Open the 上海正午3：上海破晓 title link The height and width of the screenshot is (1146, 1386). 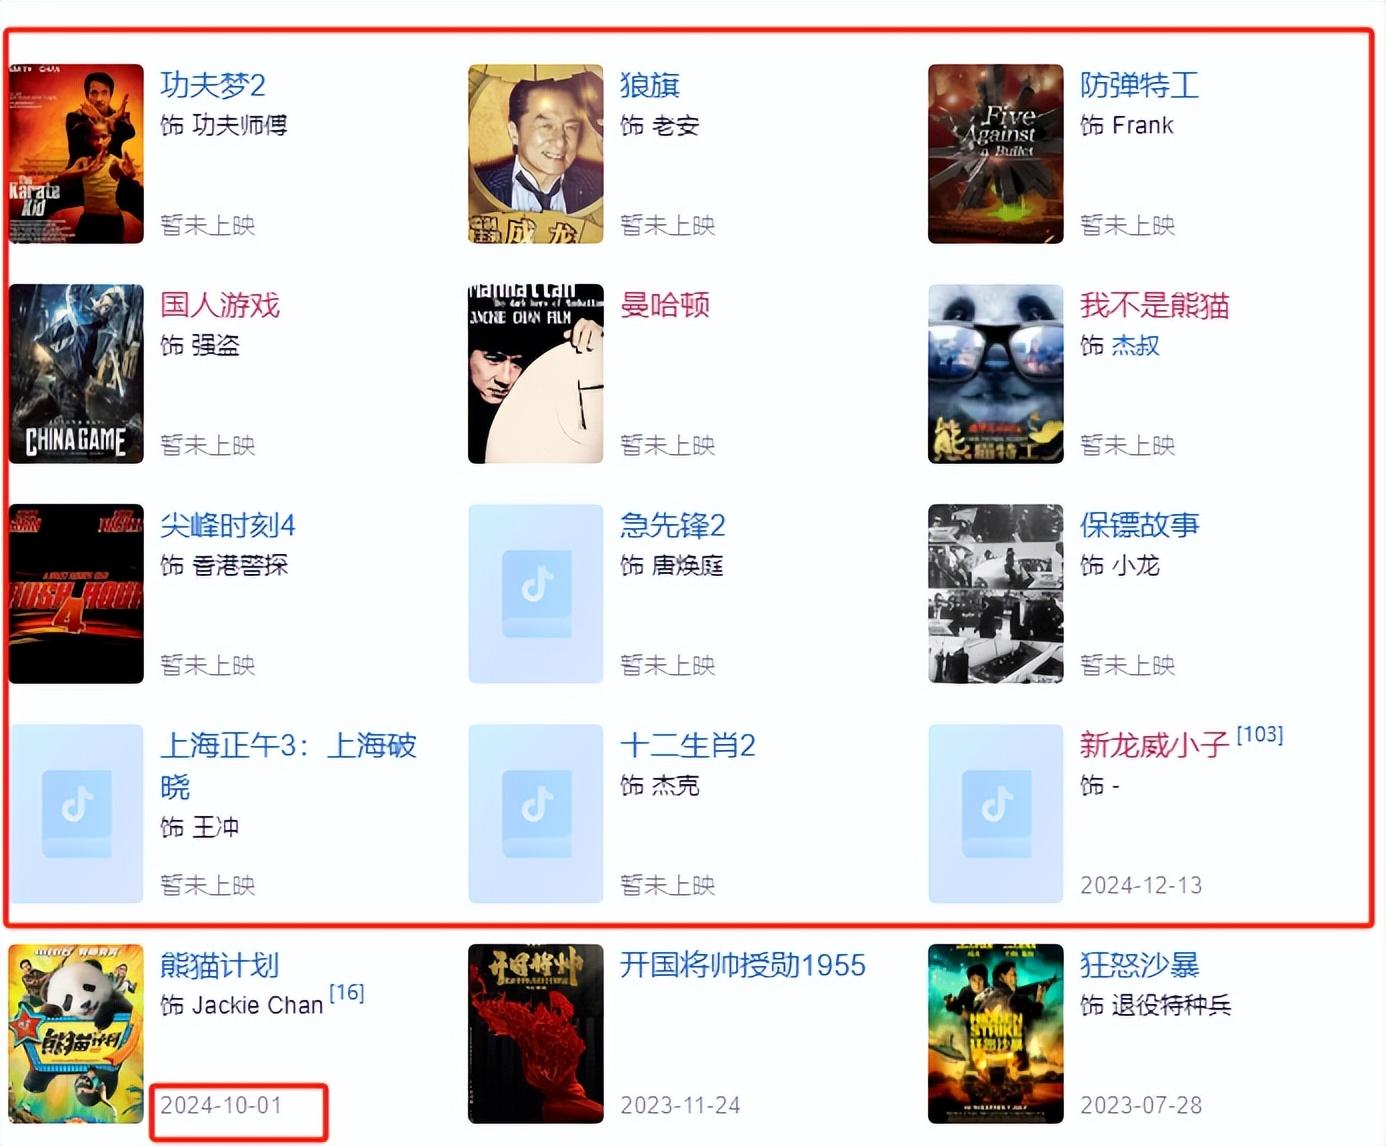(289, 766)
